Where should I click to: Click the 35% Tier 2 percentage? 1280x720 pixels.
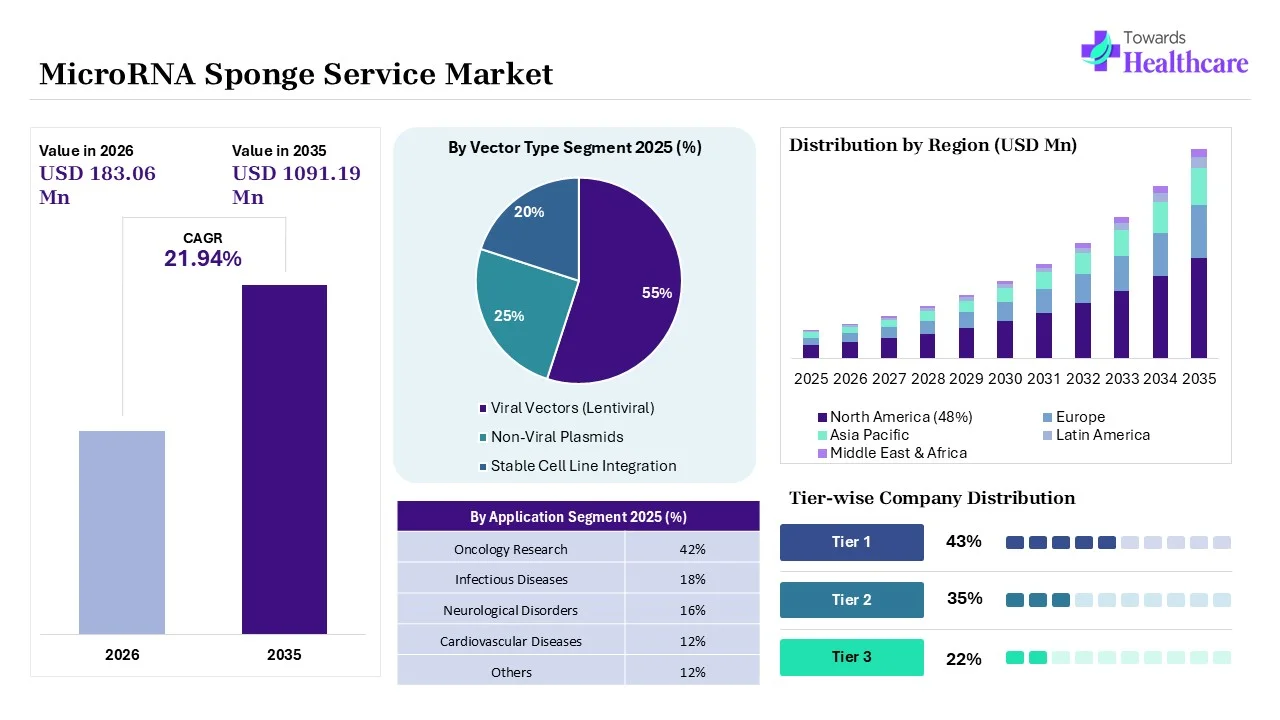click(964, 599)
